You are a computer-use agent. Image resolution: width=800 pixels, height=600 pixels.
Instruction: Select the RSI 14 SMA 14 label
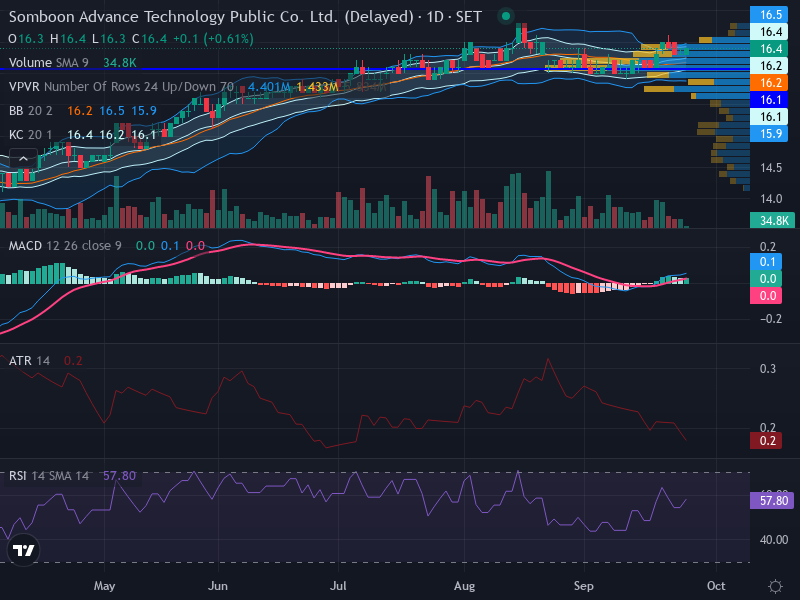(48, 476)
